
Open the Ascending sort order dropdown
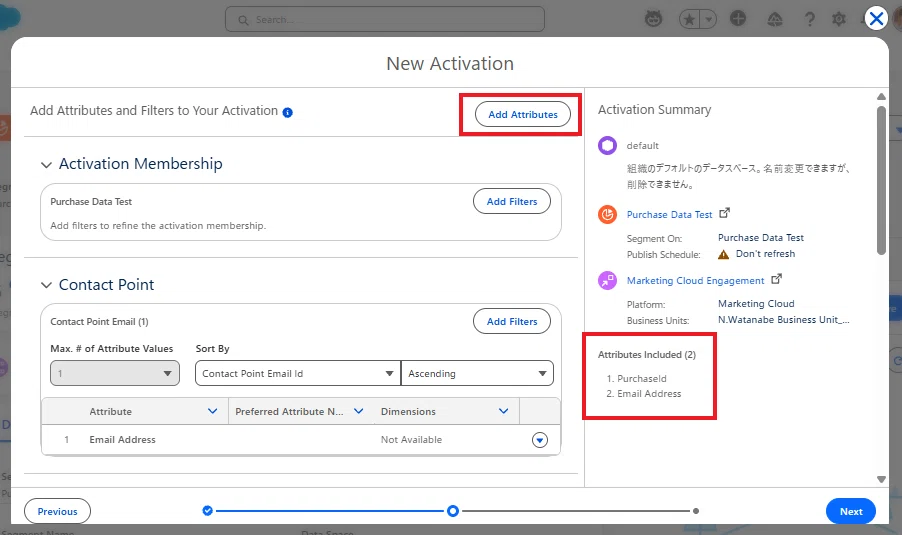click(x=477, y=373)
